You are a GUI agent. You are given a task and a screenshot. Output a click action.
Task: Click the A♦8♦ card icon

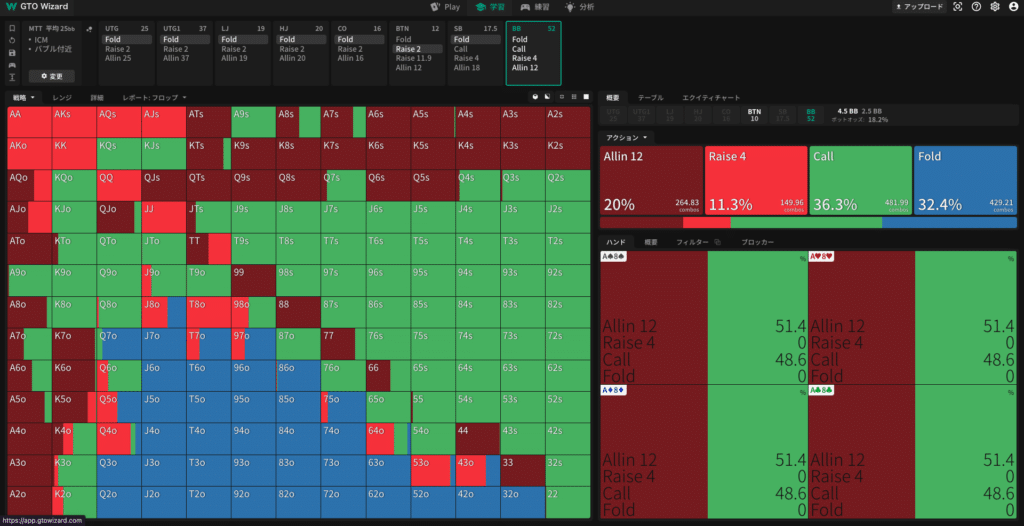point(614,390)
